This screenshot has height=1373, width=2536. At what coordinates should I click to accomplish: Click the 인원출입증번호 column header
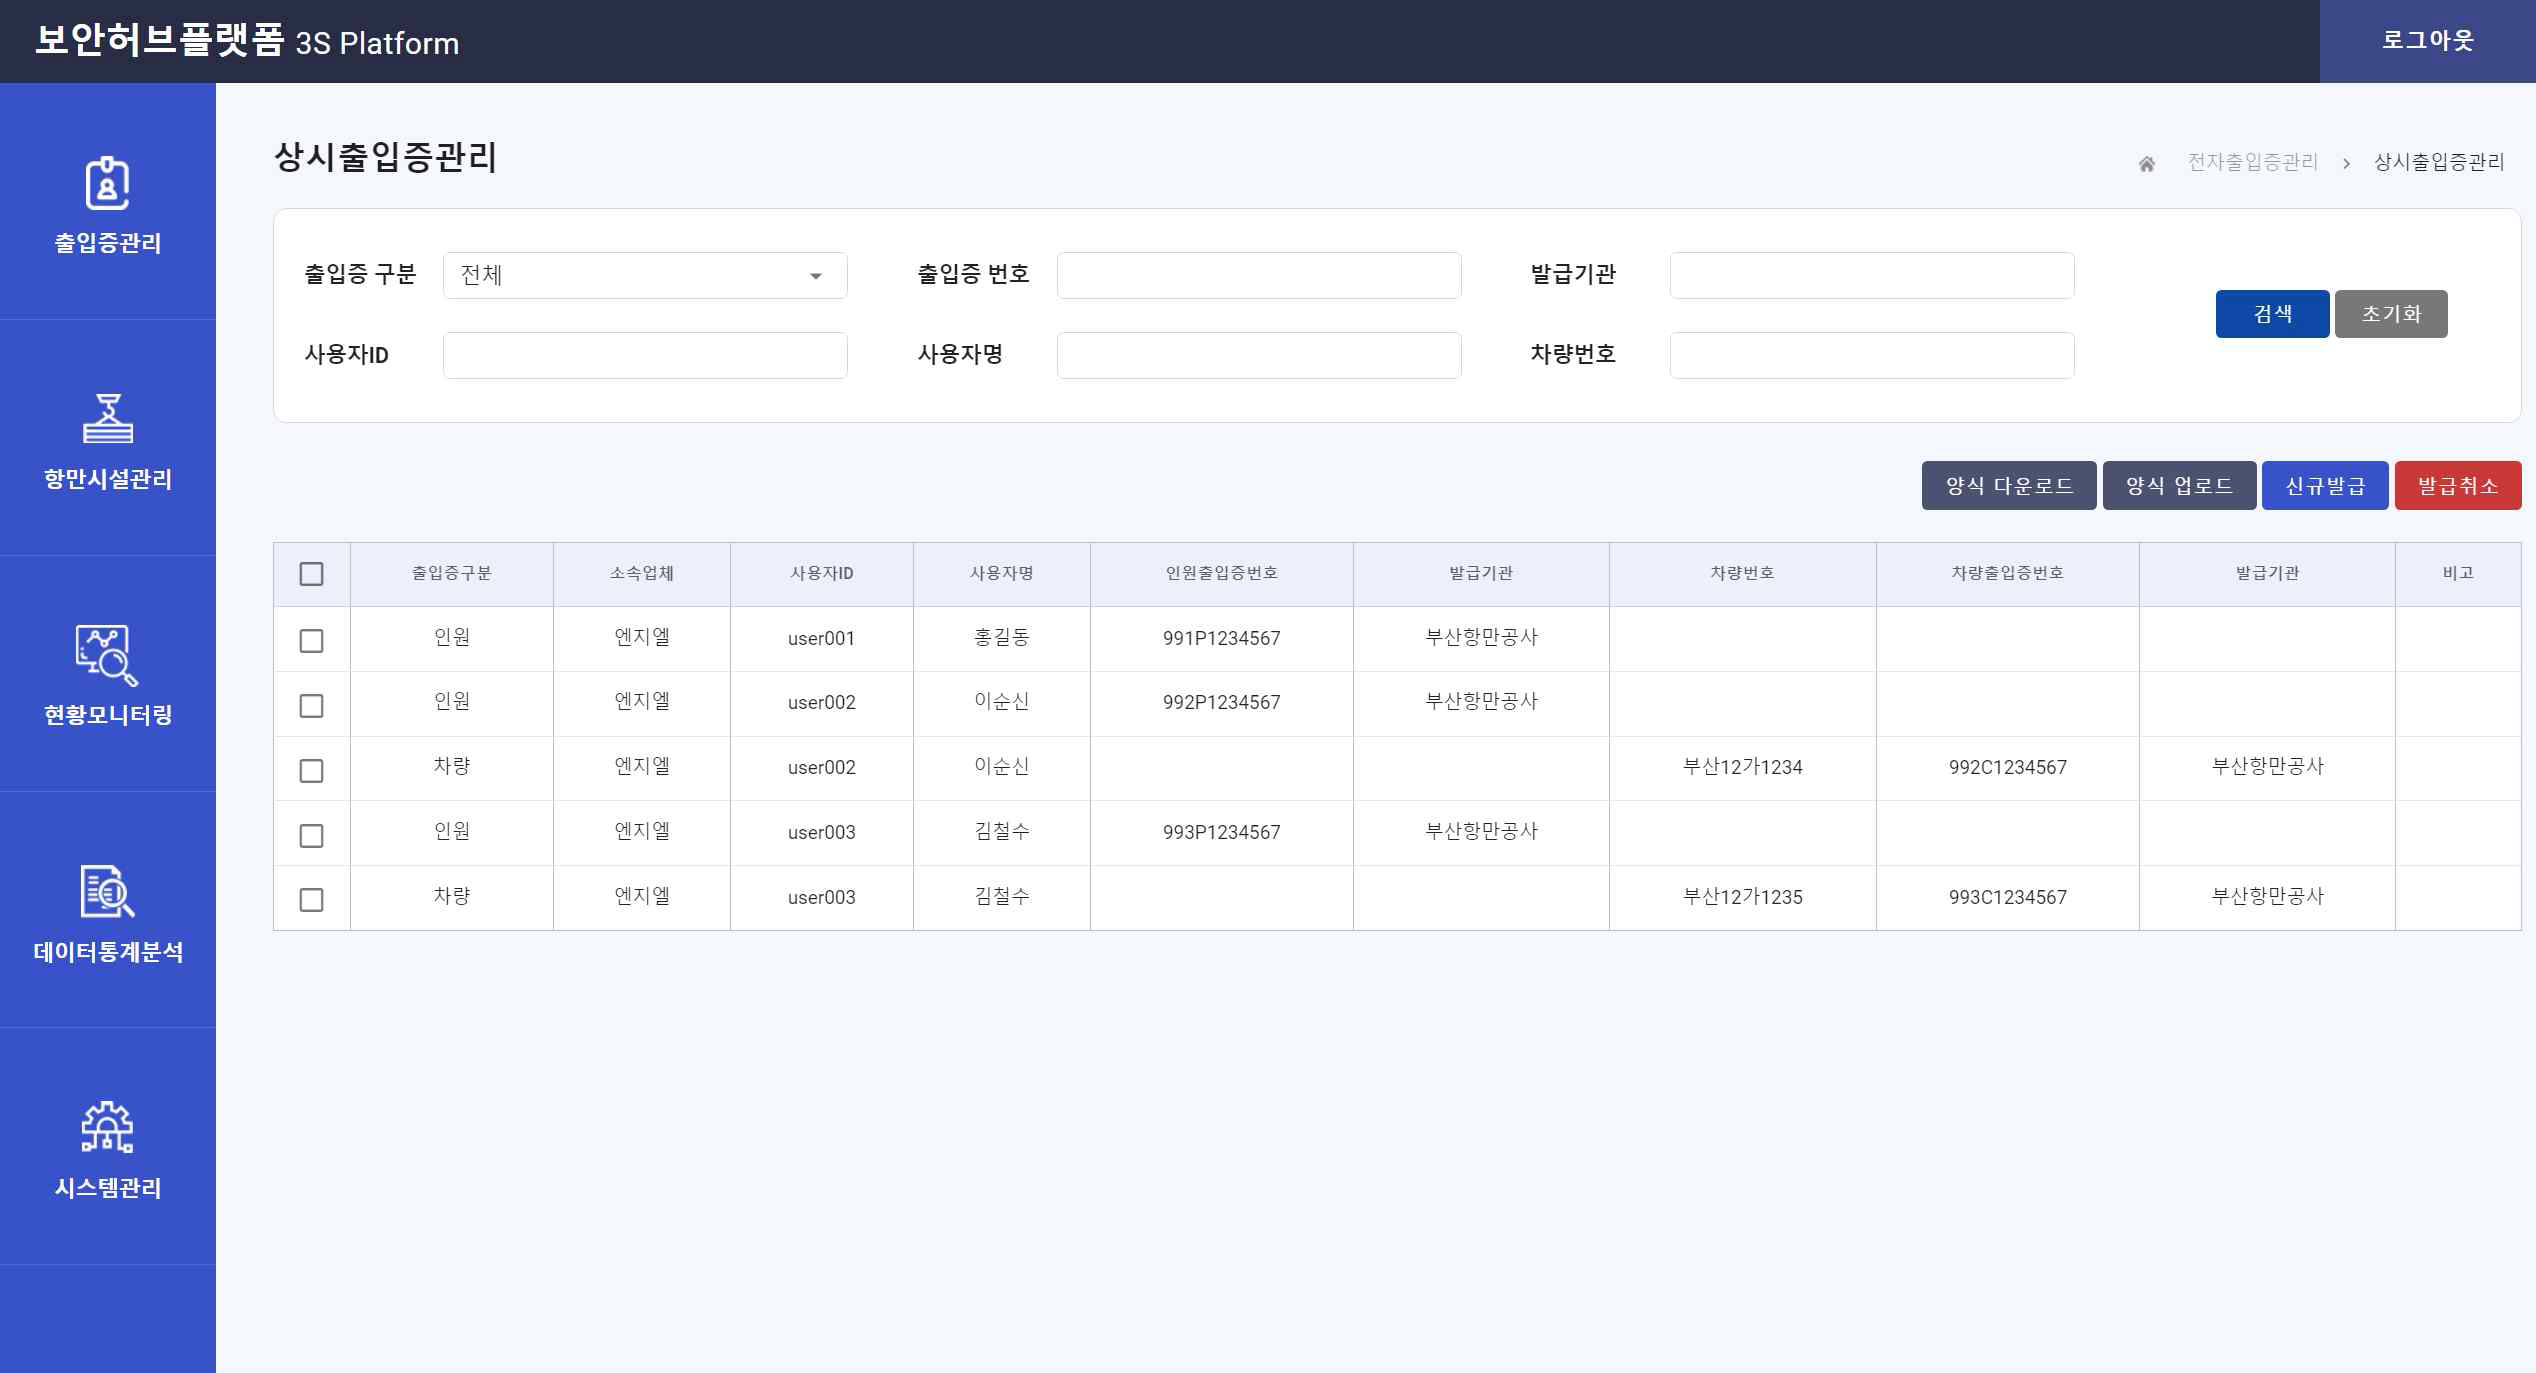click(1222, 574)
